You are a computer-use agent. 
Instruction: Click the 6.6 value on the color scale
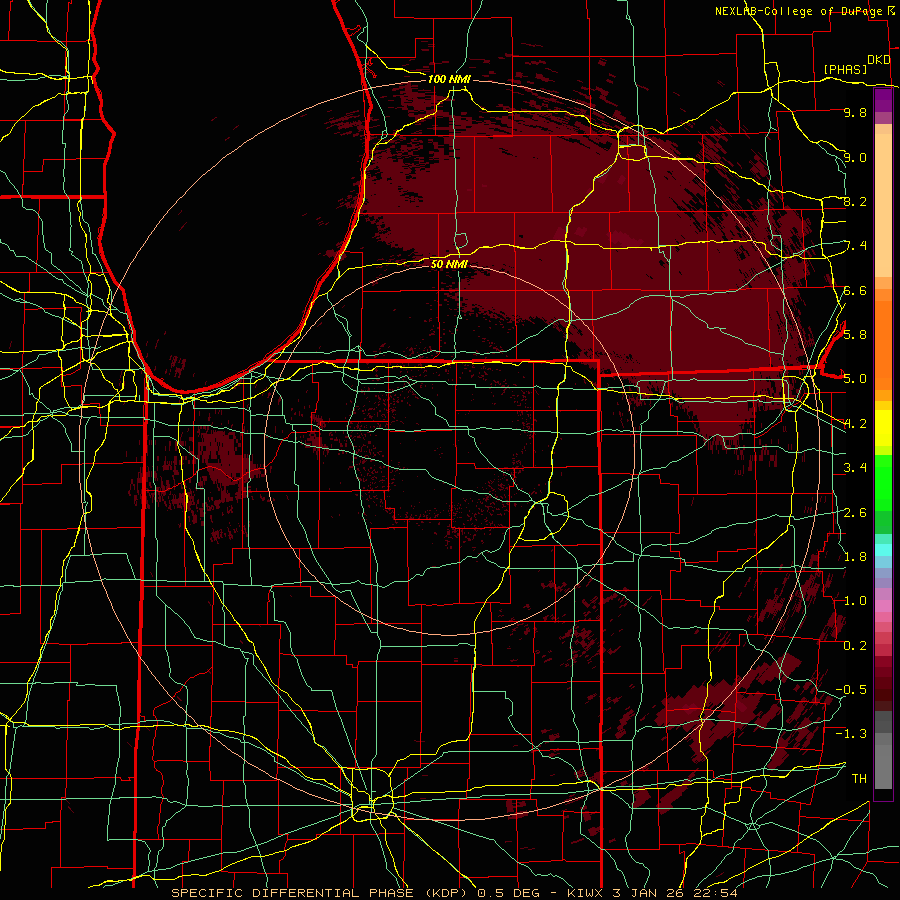tap(855, 290)
